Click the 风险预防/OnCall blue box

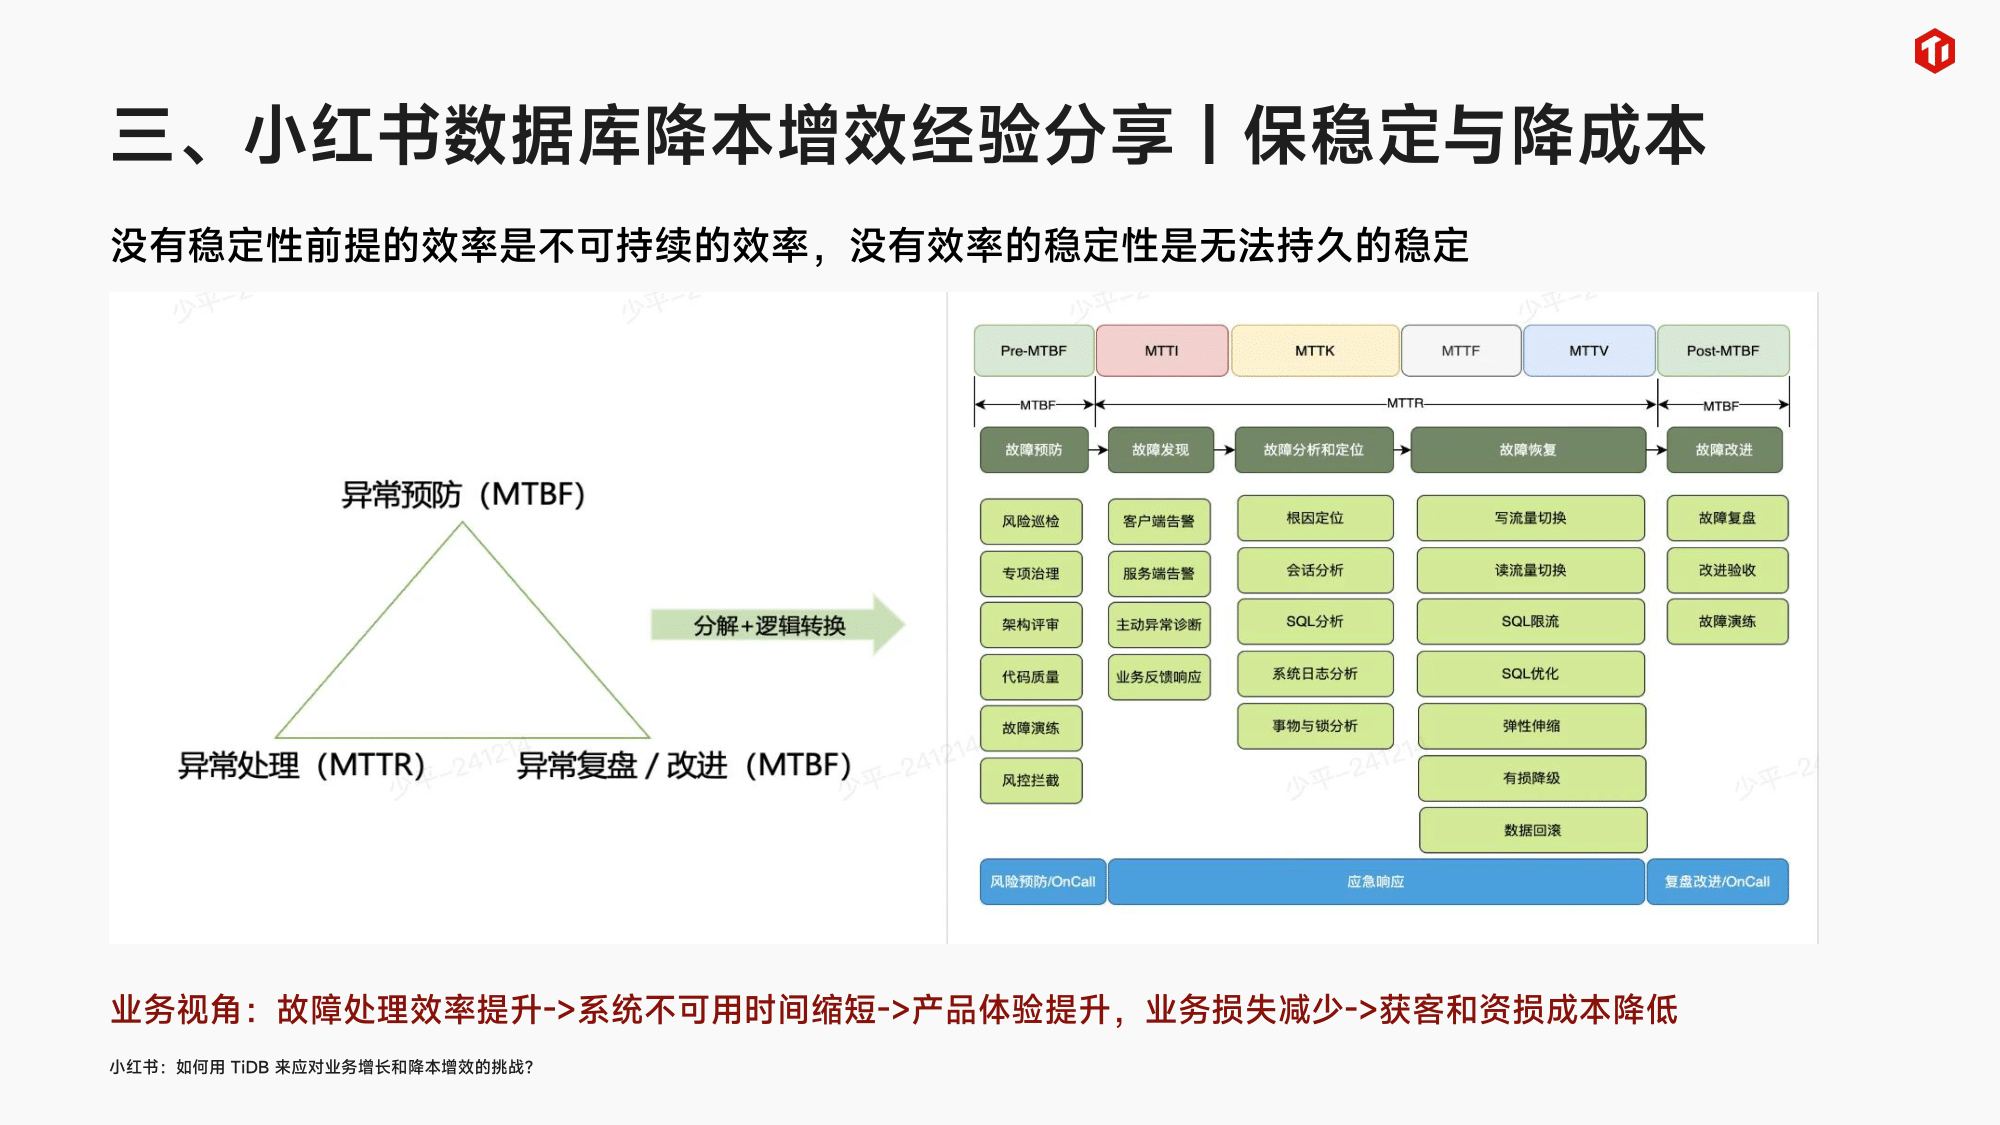(x=1042, y=882)
